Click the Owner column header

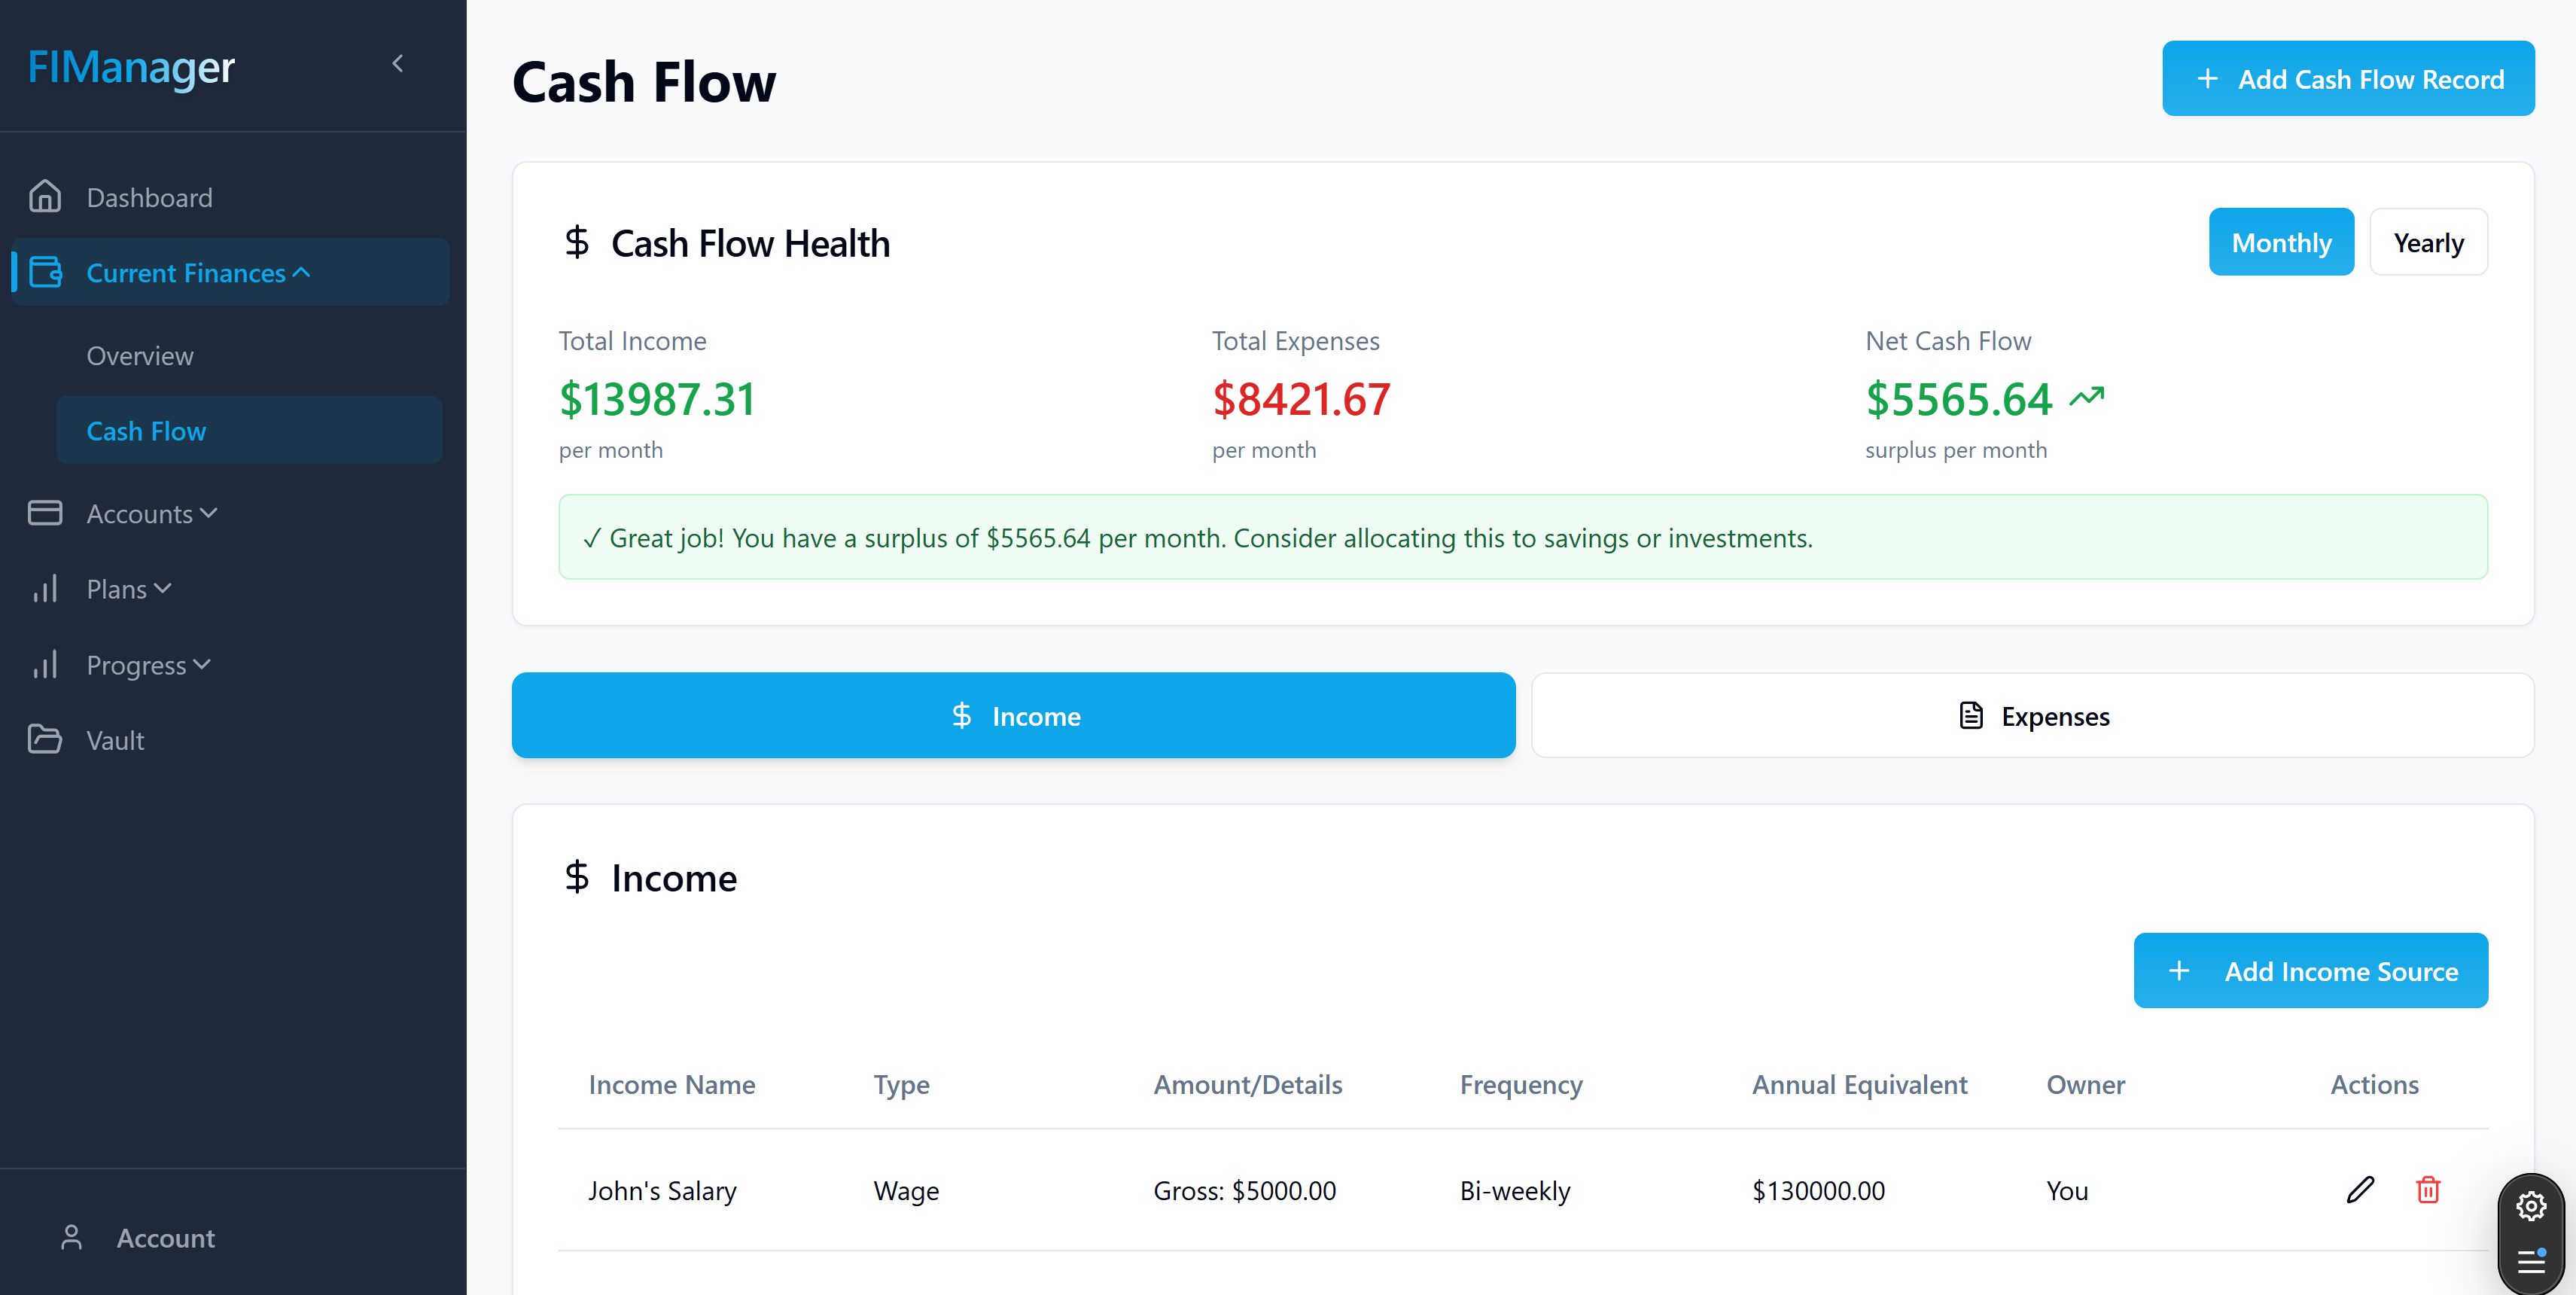click(x=2085, y=1084)
